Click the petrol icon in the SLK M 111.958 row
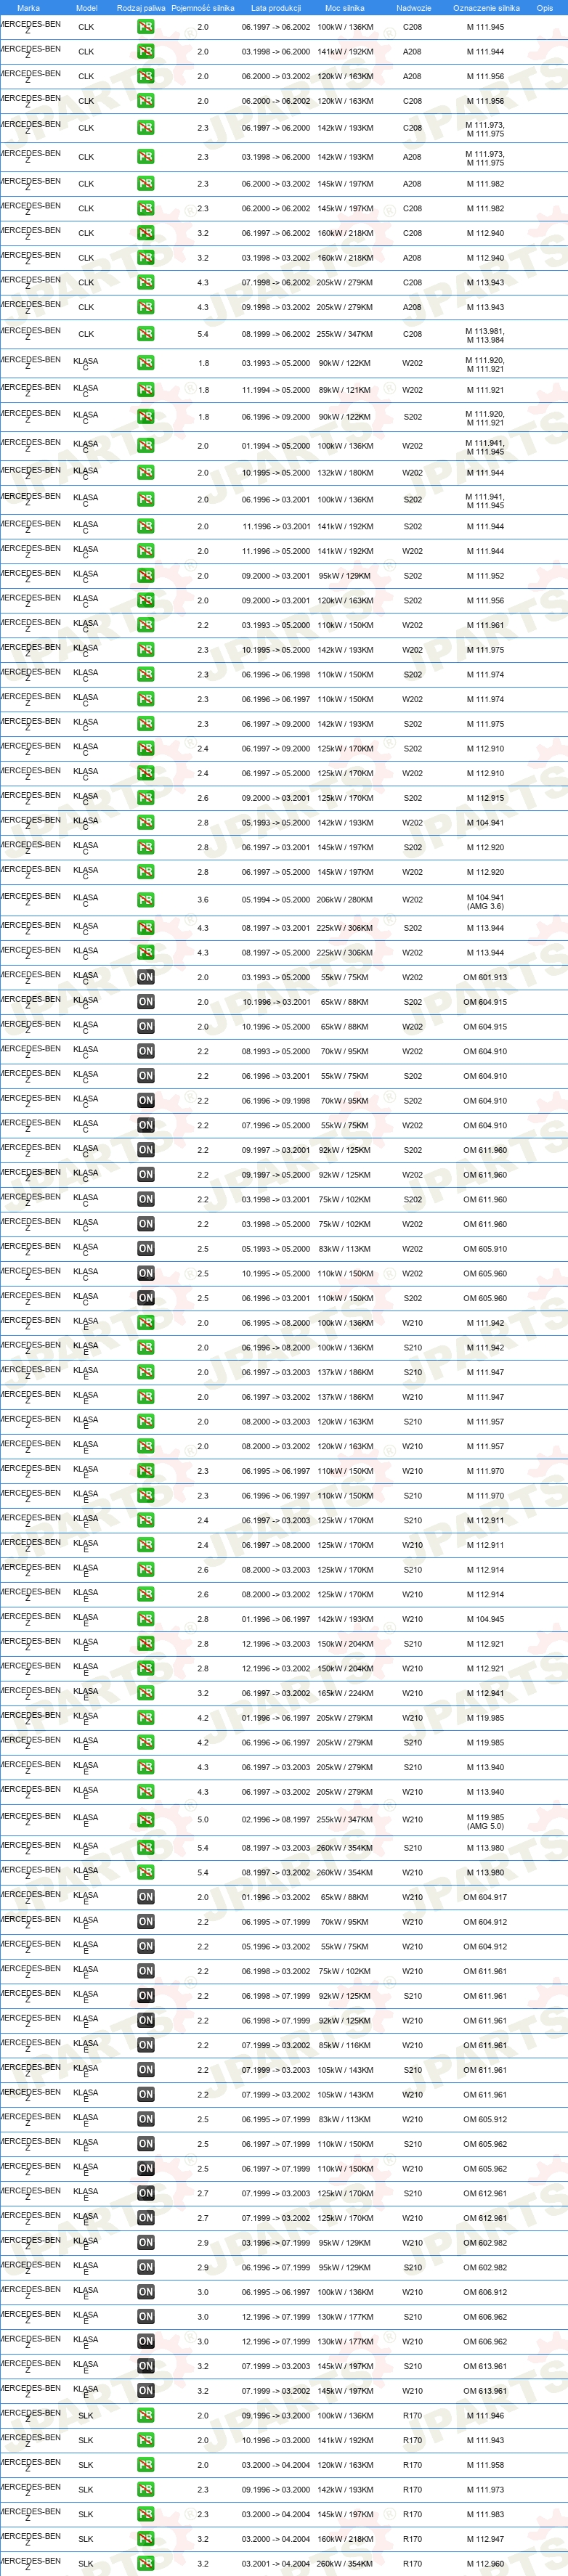This screenshot has width=568, height=2576. (146, 2465)
